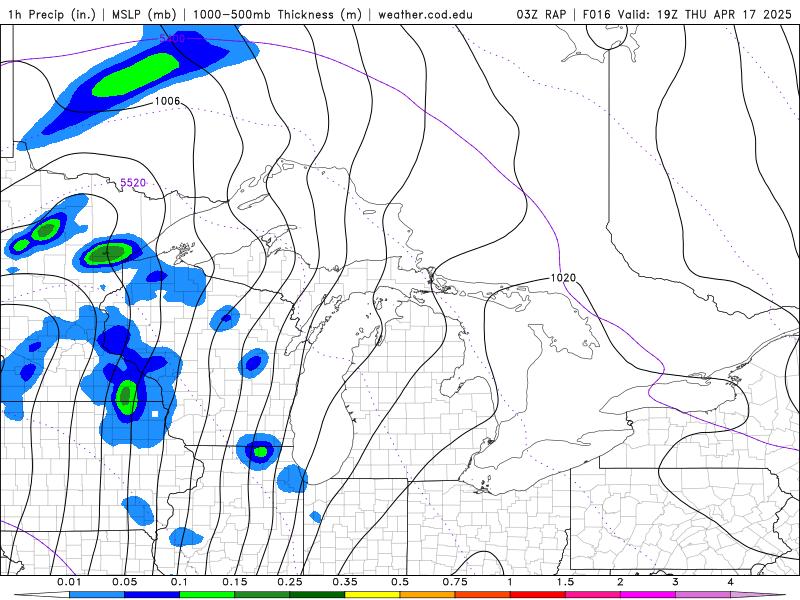The image size is (800, 600).
Task: Click the '03Z RAP' model run label
Action: tap(541, 14)
